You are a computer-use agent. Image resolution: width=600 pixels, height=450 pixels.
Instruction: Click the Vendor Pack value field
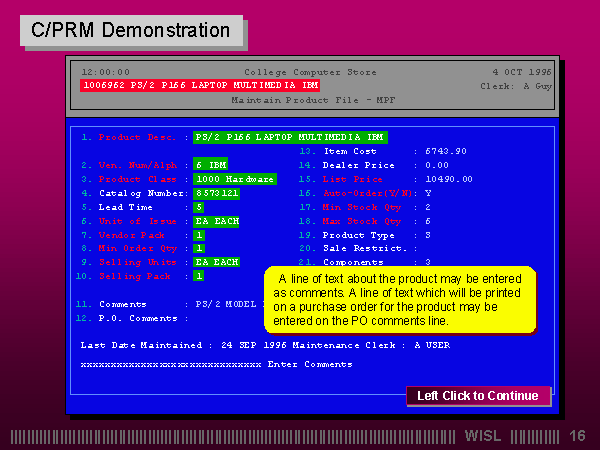[x=199, y=234]
